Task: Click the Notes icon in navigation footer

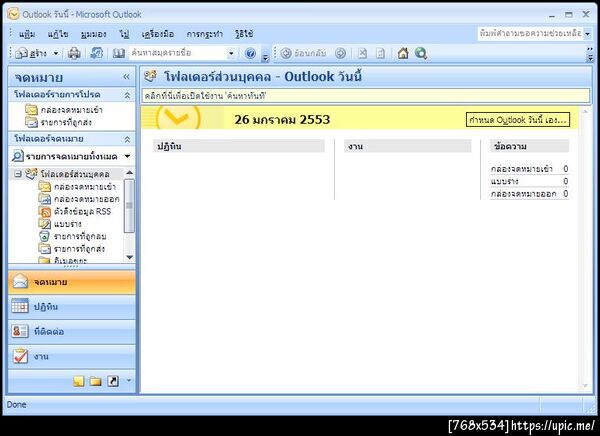Action: click(x=78, y=381)
